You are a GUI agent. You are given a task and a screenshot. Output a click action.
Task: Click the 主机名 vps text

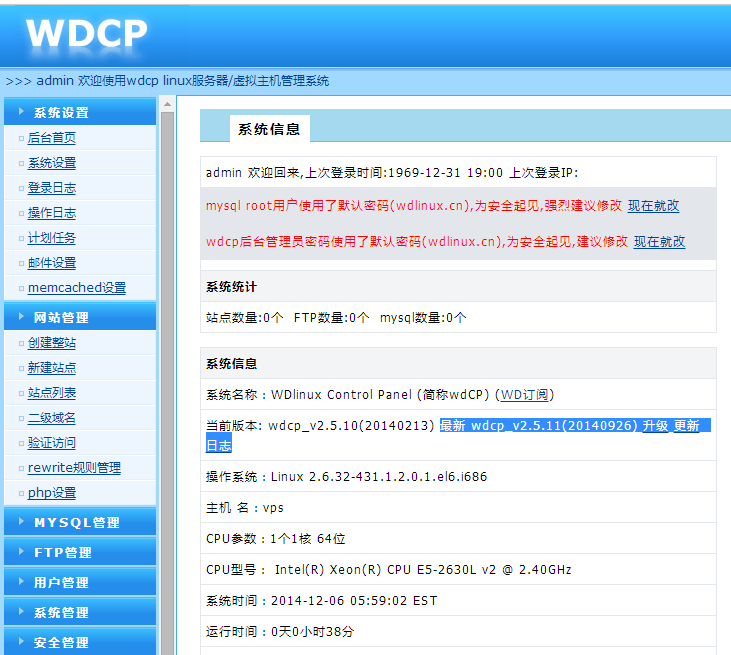pos(245,508)
